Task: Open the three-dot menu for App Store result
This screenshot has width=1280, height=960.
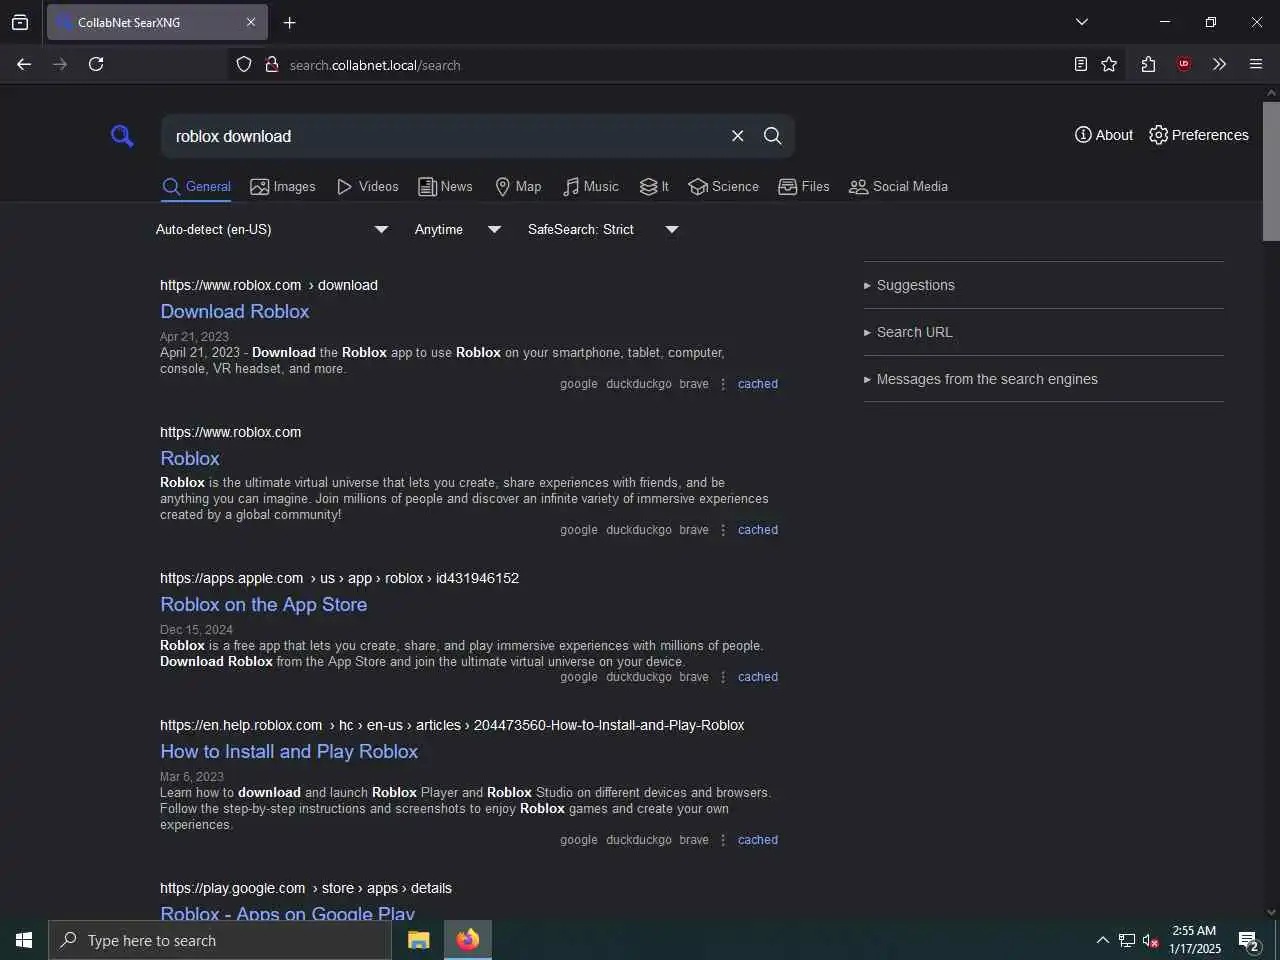Action: (723, 677)
